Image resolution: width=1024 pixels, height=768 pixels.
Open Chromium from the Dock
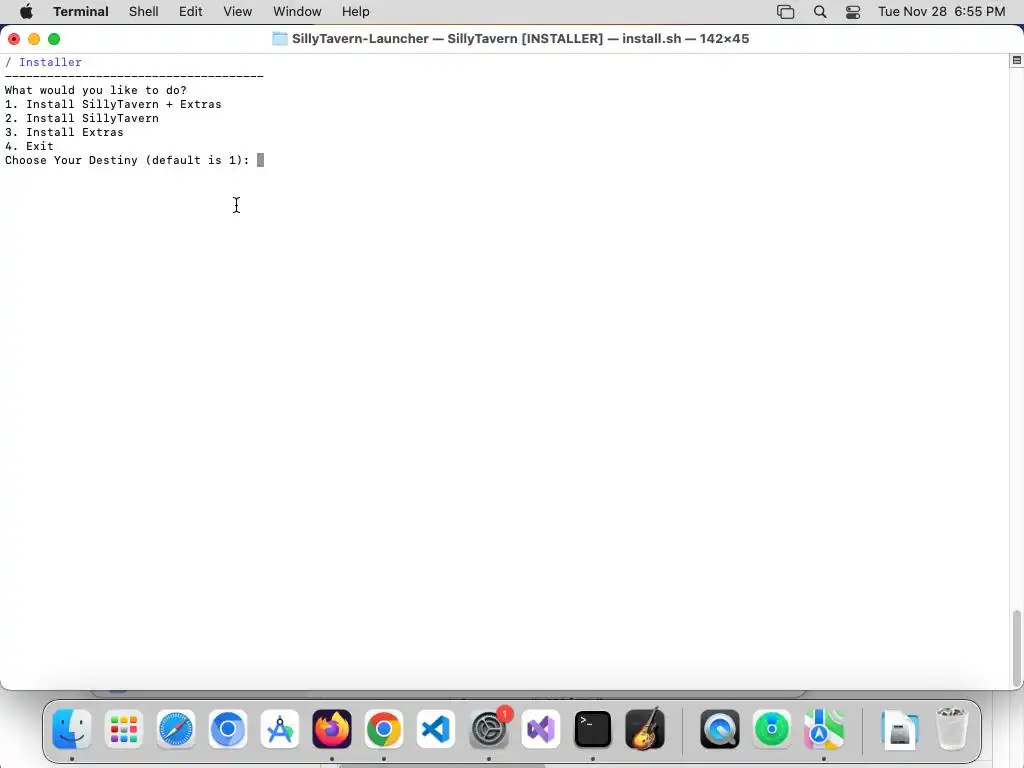pyautogui.click(x=228, y=729)
